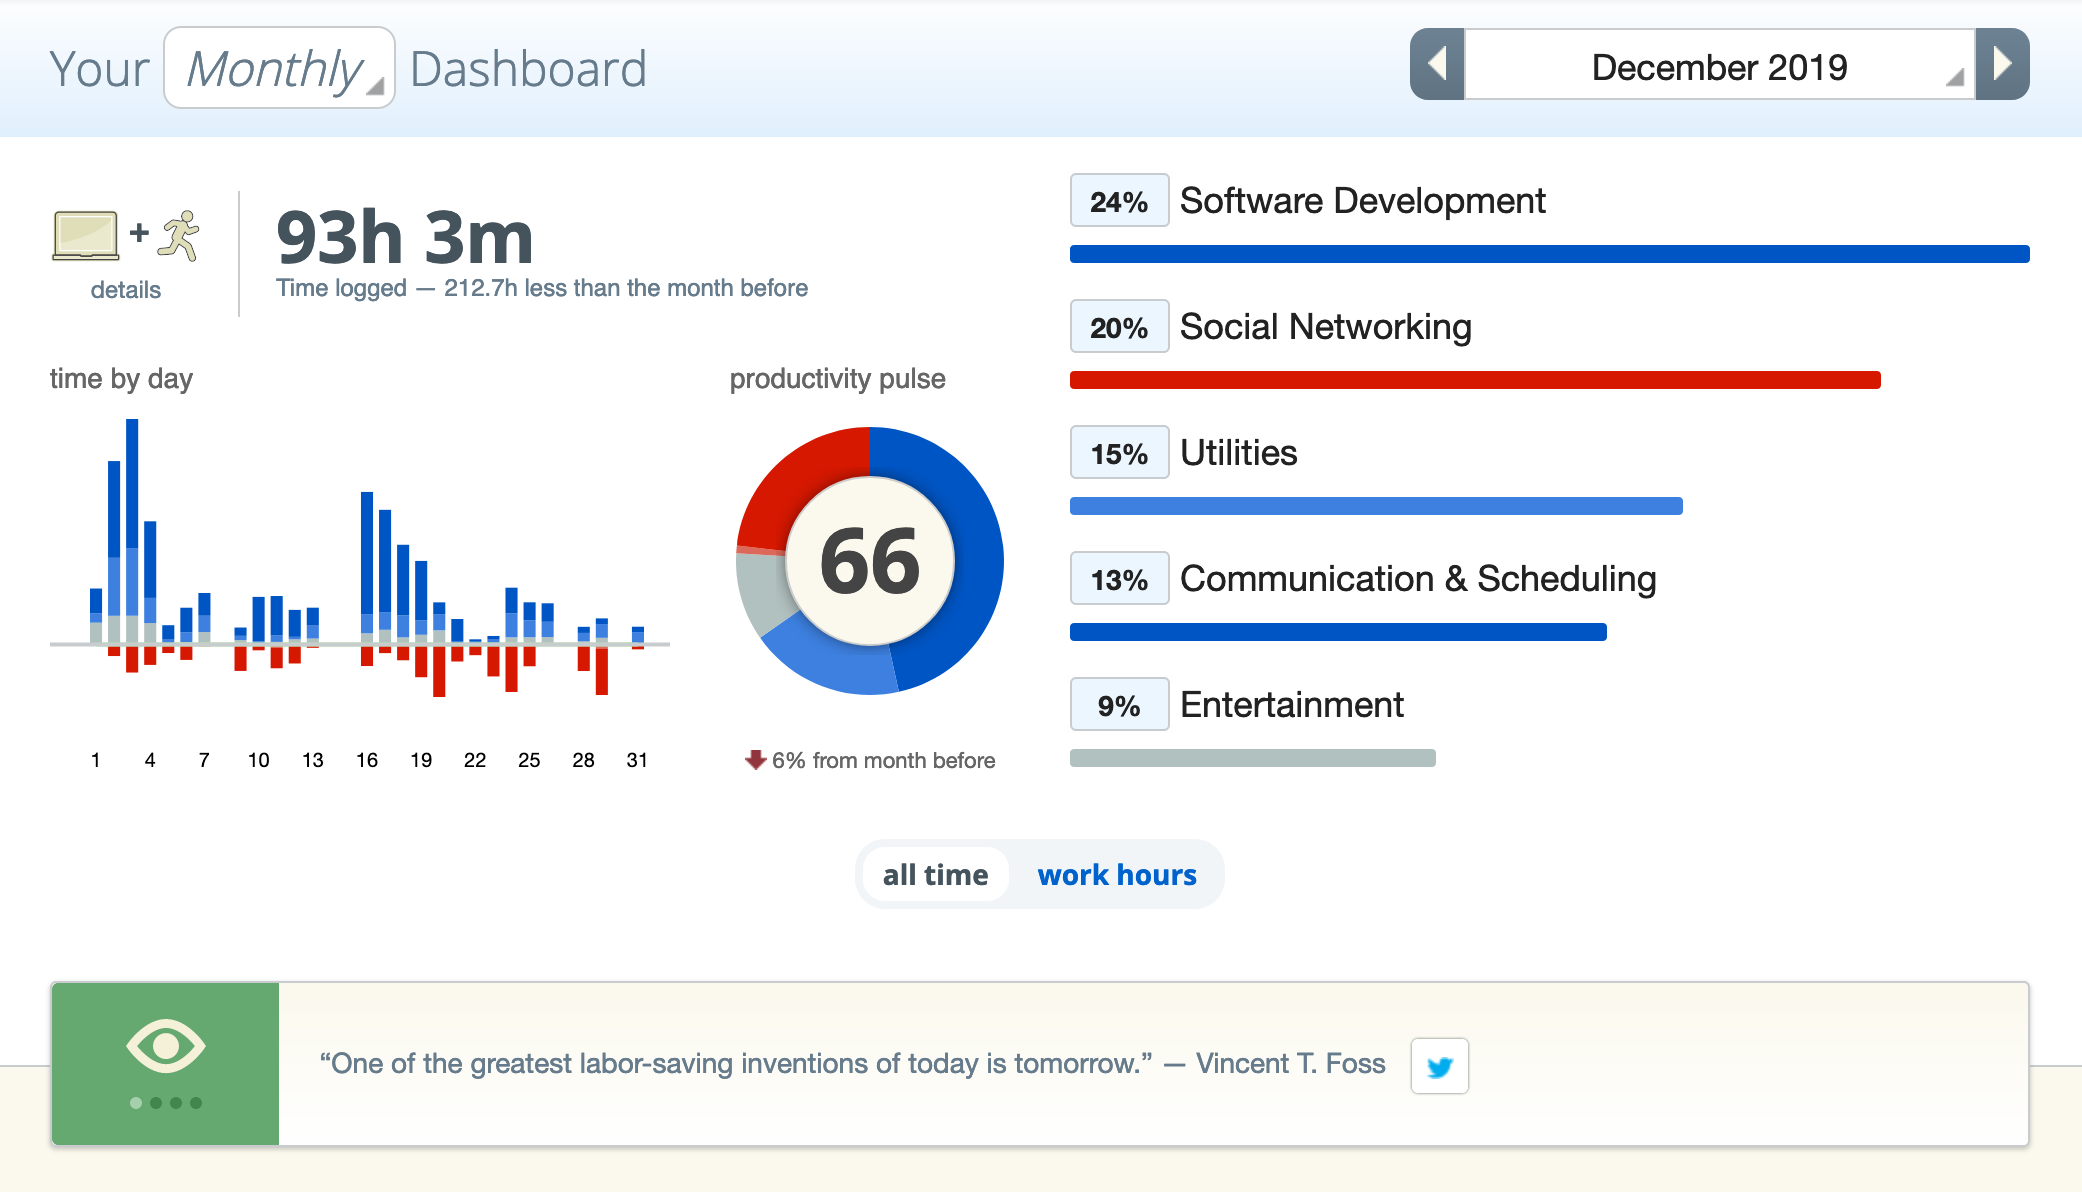The width and height of the screenshot is (2082, 1192).
Task: Open the Social Networking category
Action: coord(1325,327)
